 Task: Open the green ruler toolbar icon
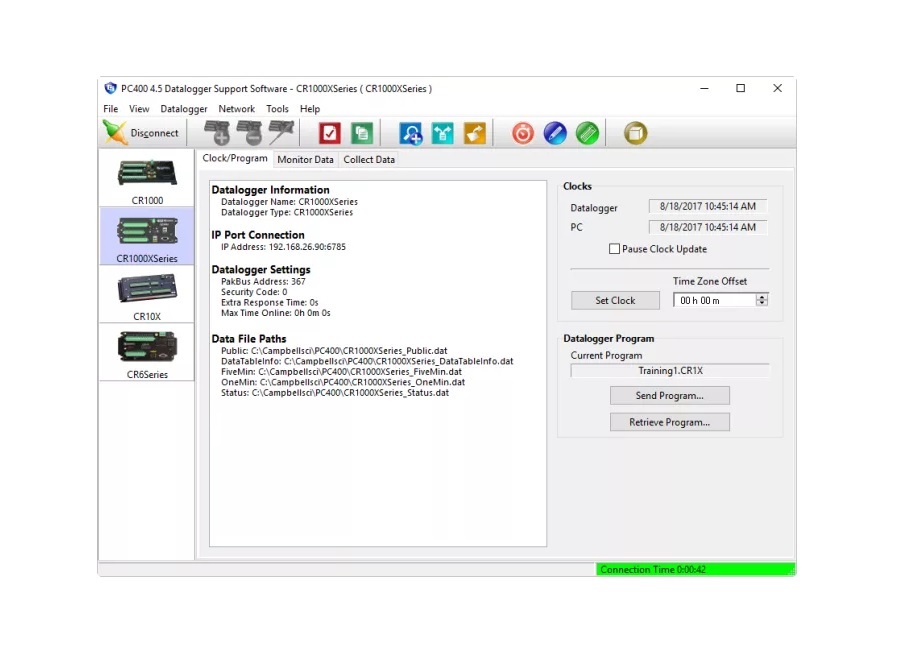click(x=587, y=133)
